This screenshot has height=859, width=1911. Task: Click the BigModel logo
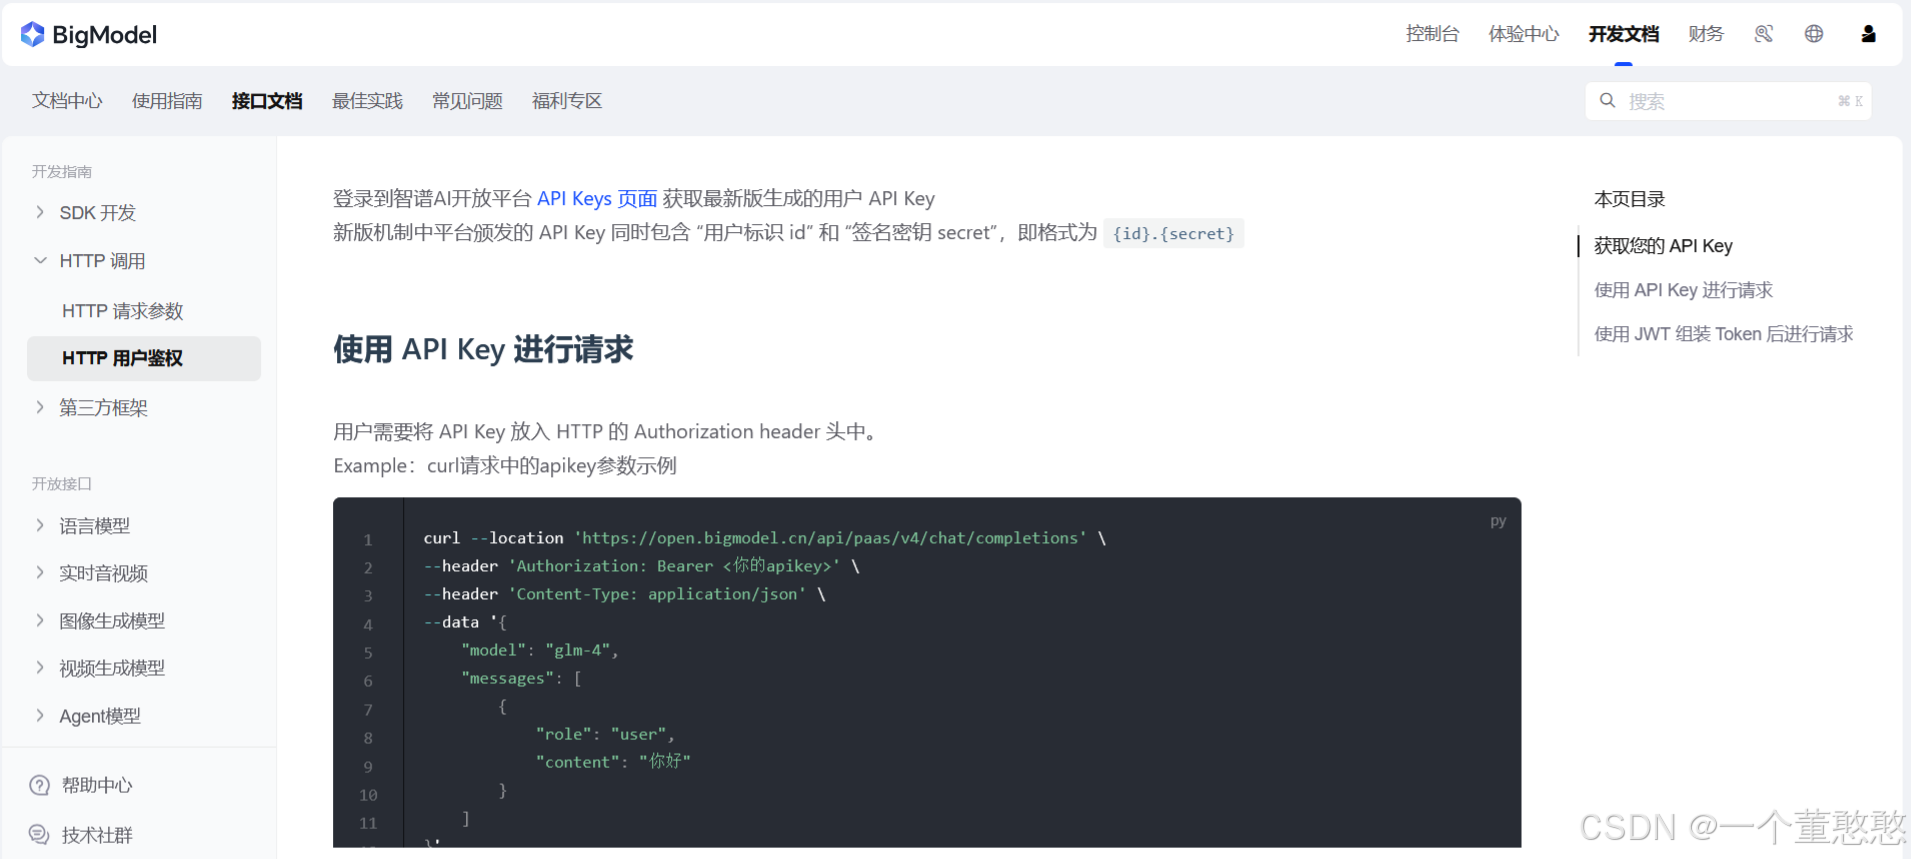[x=89, y=35]
